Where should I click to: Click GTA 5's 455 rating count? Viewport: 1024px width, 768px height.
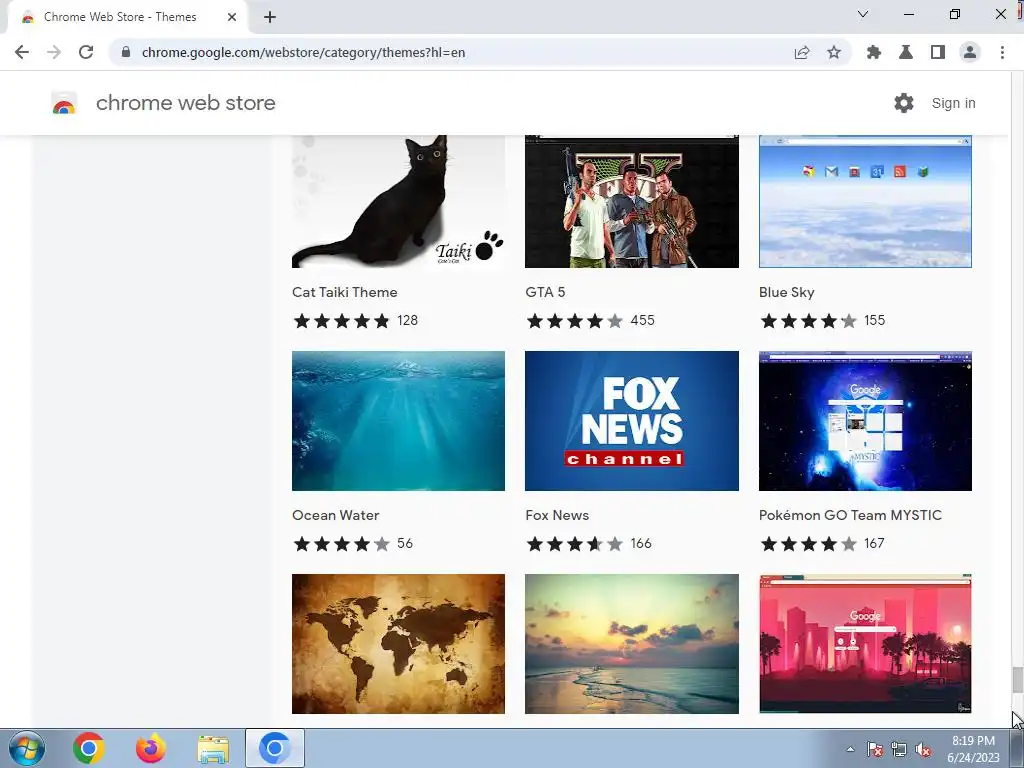click(643, 320)
